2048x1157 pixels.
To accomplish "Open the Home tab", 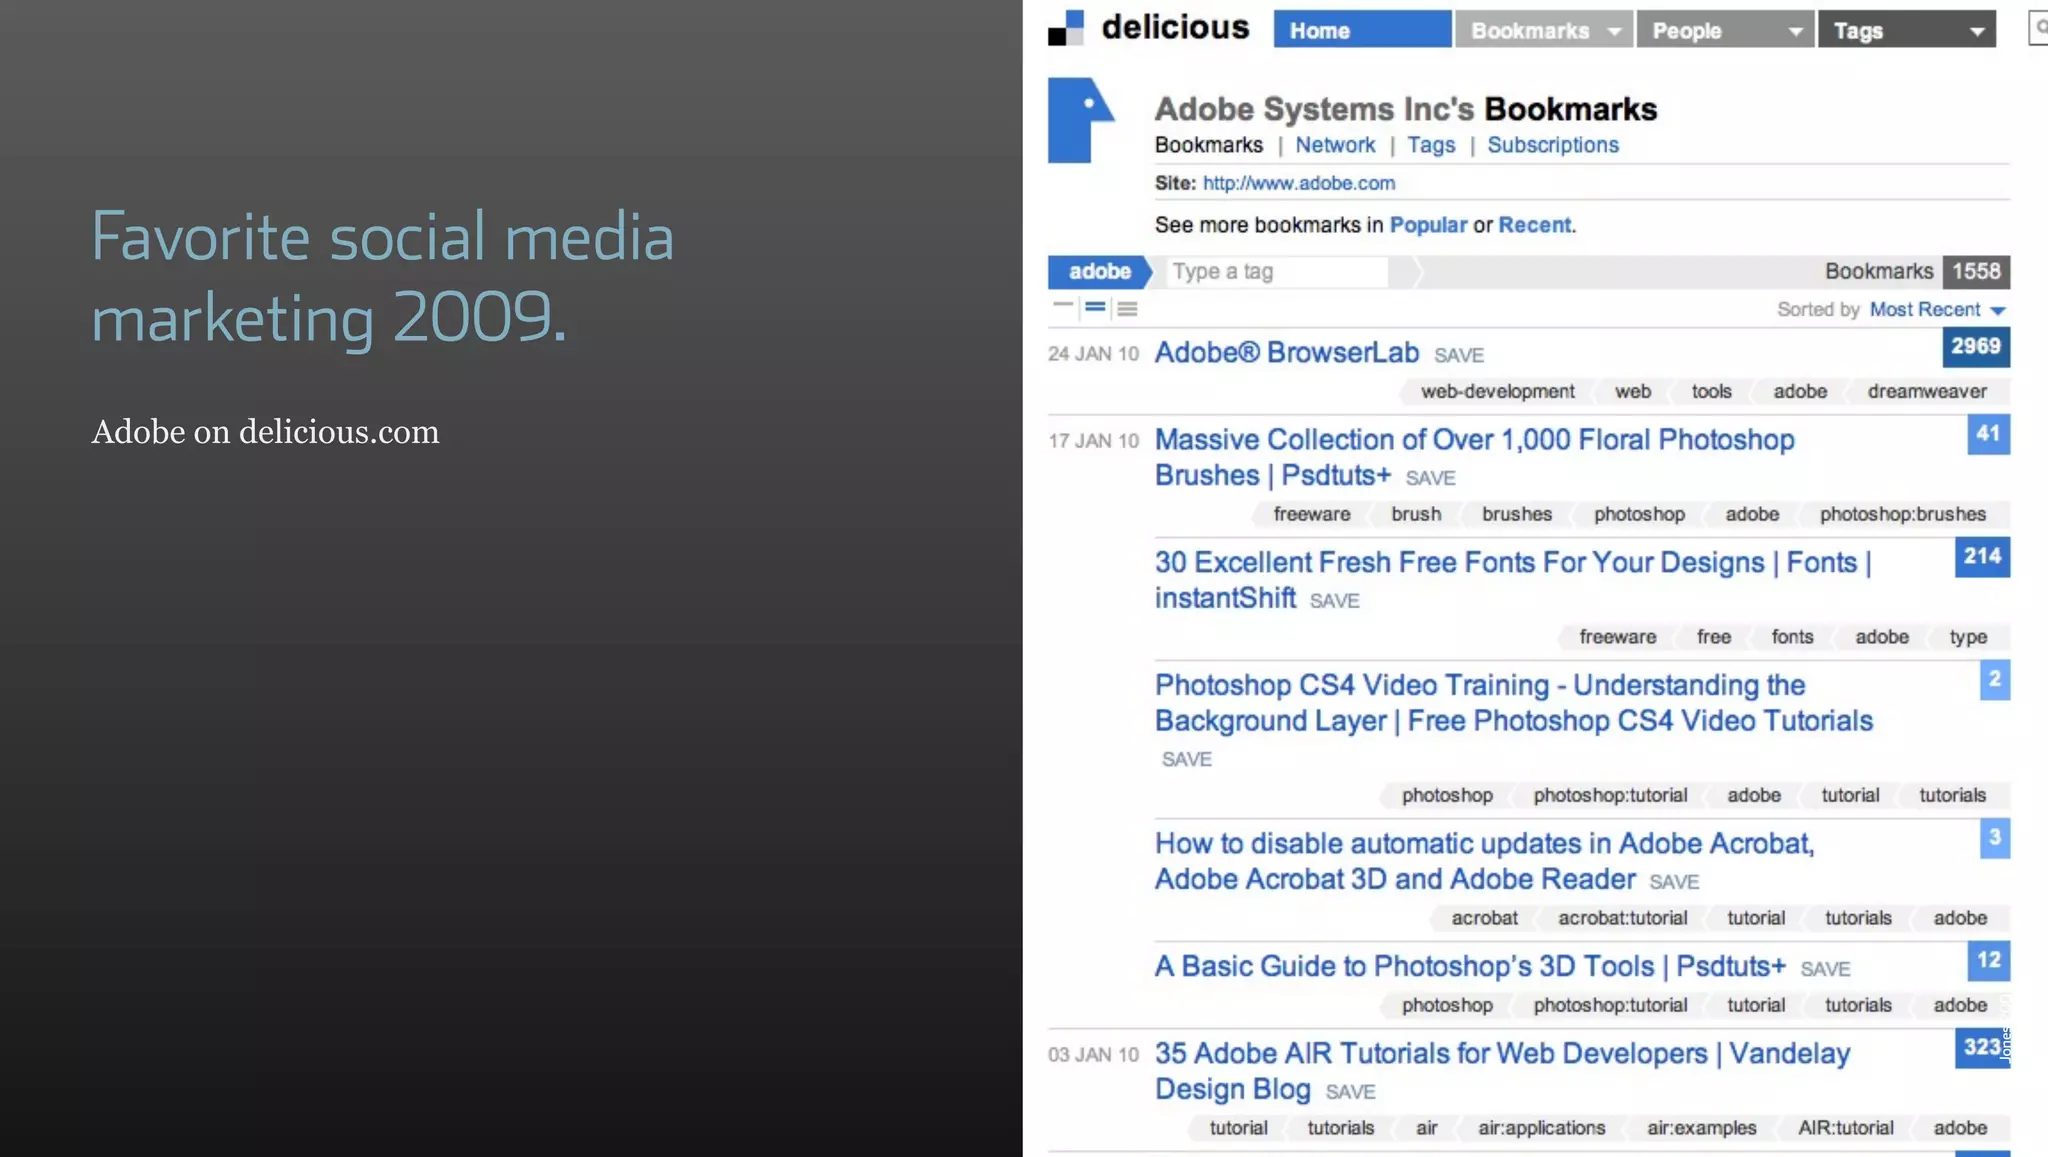I will pos(1362,30).
